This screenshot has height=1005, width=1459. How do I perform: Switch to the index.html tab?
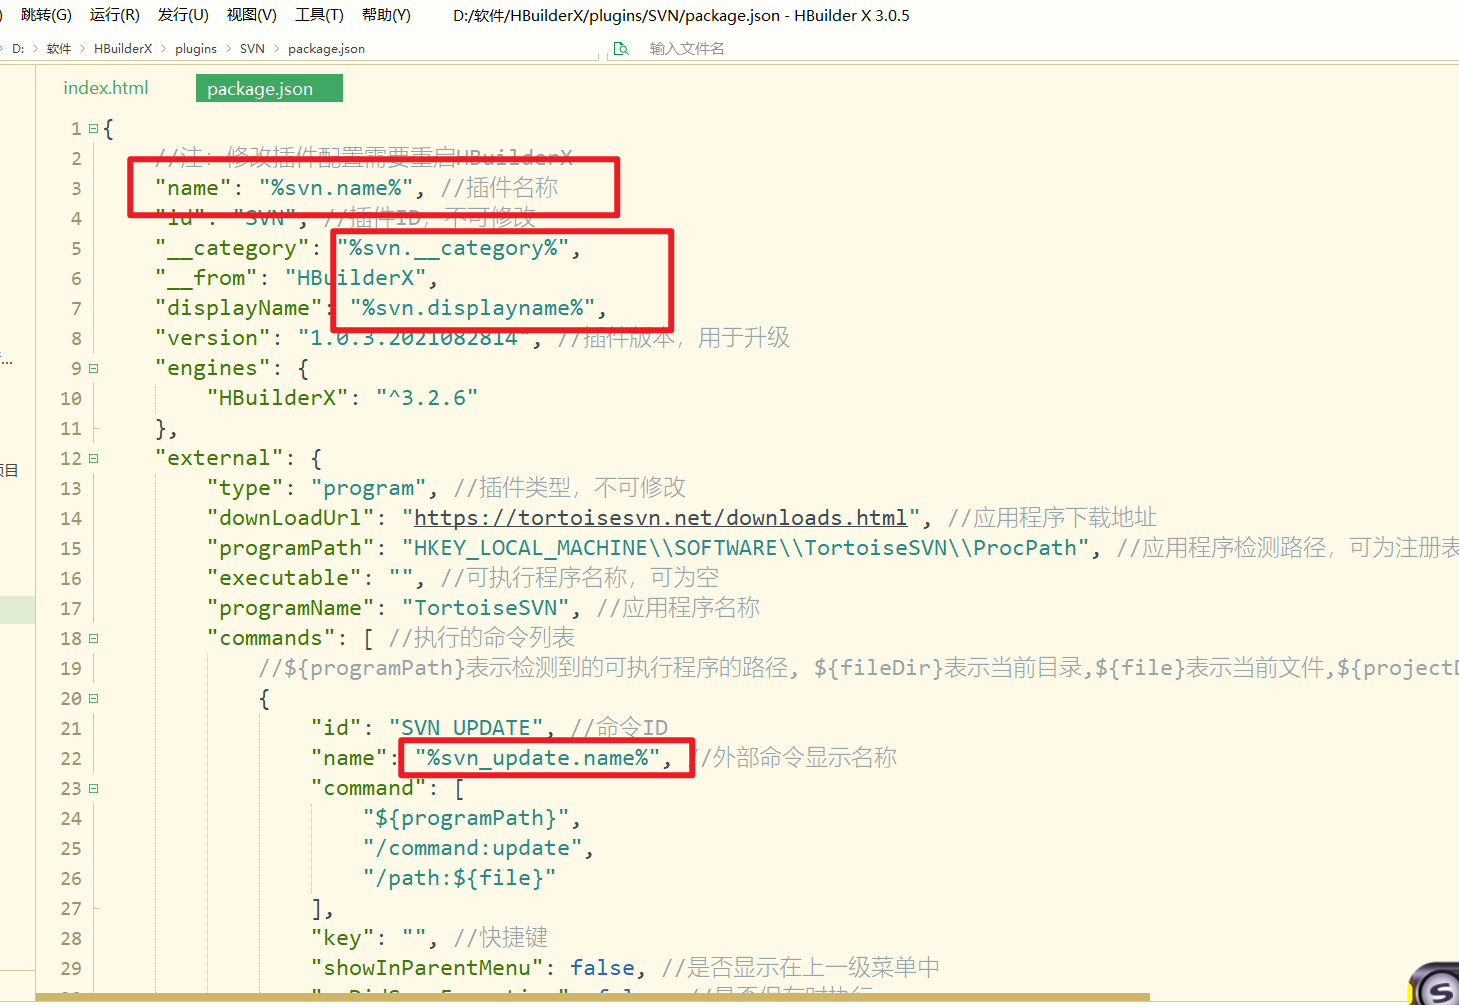coord(106,88)
